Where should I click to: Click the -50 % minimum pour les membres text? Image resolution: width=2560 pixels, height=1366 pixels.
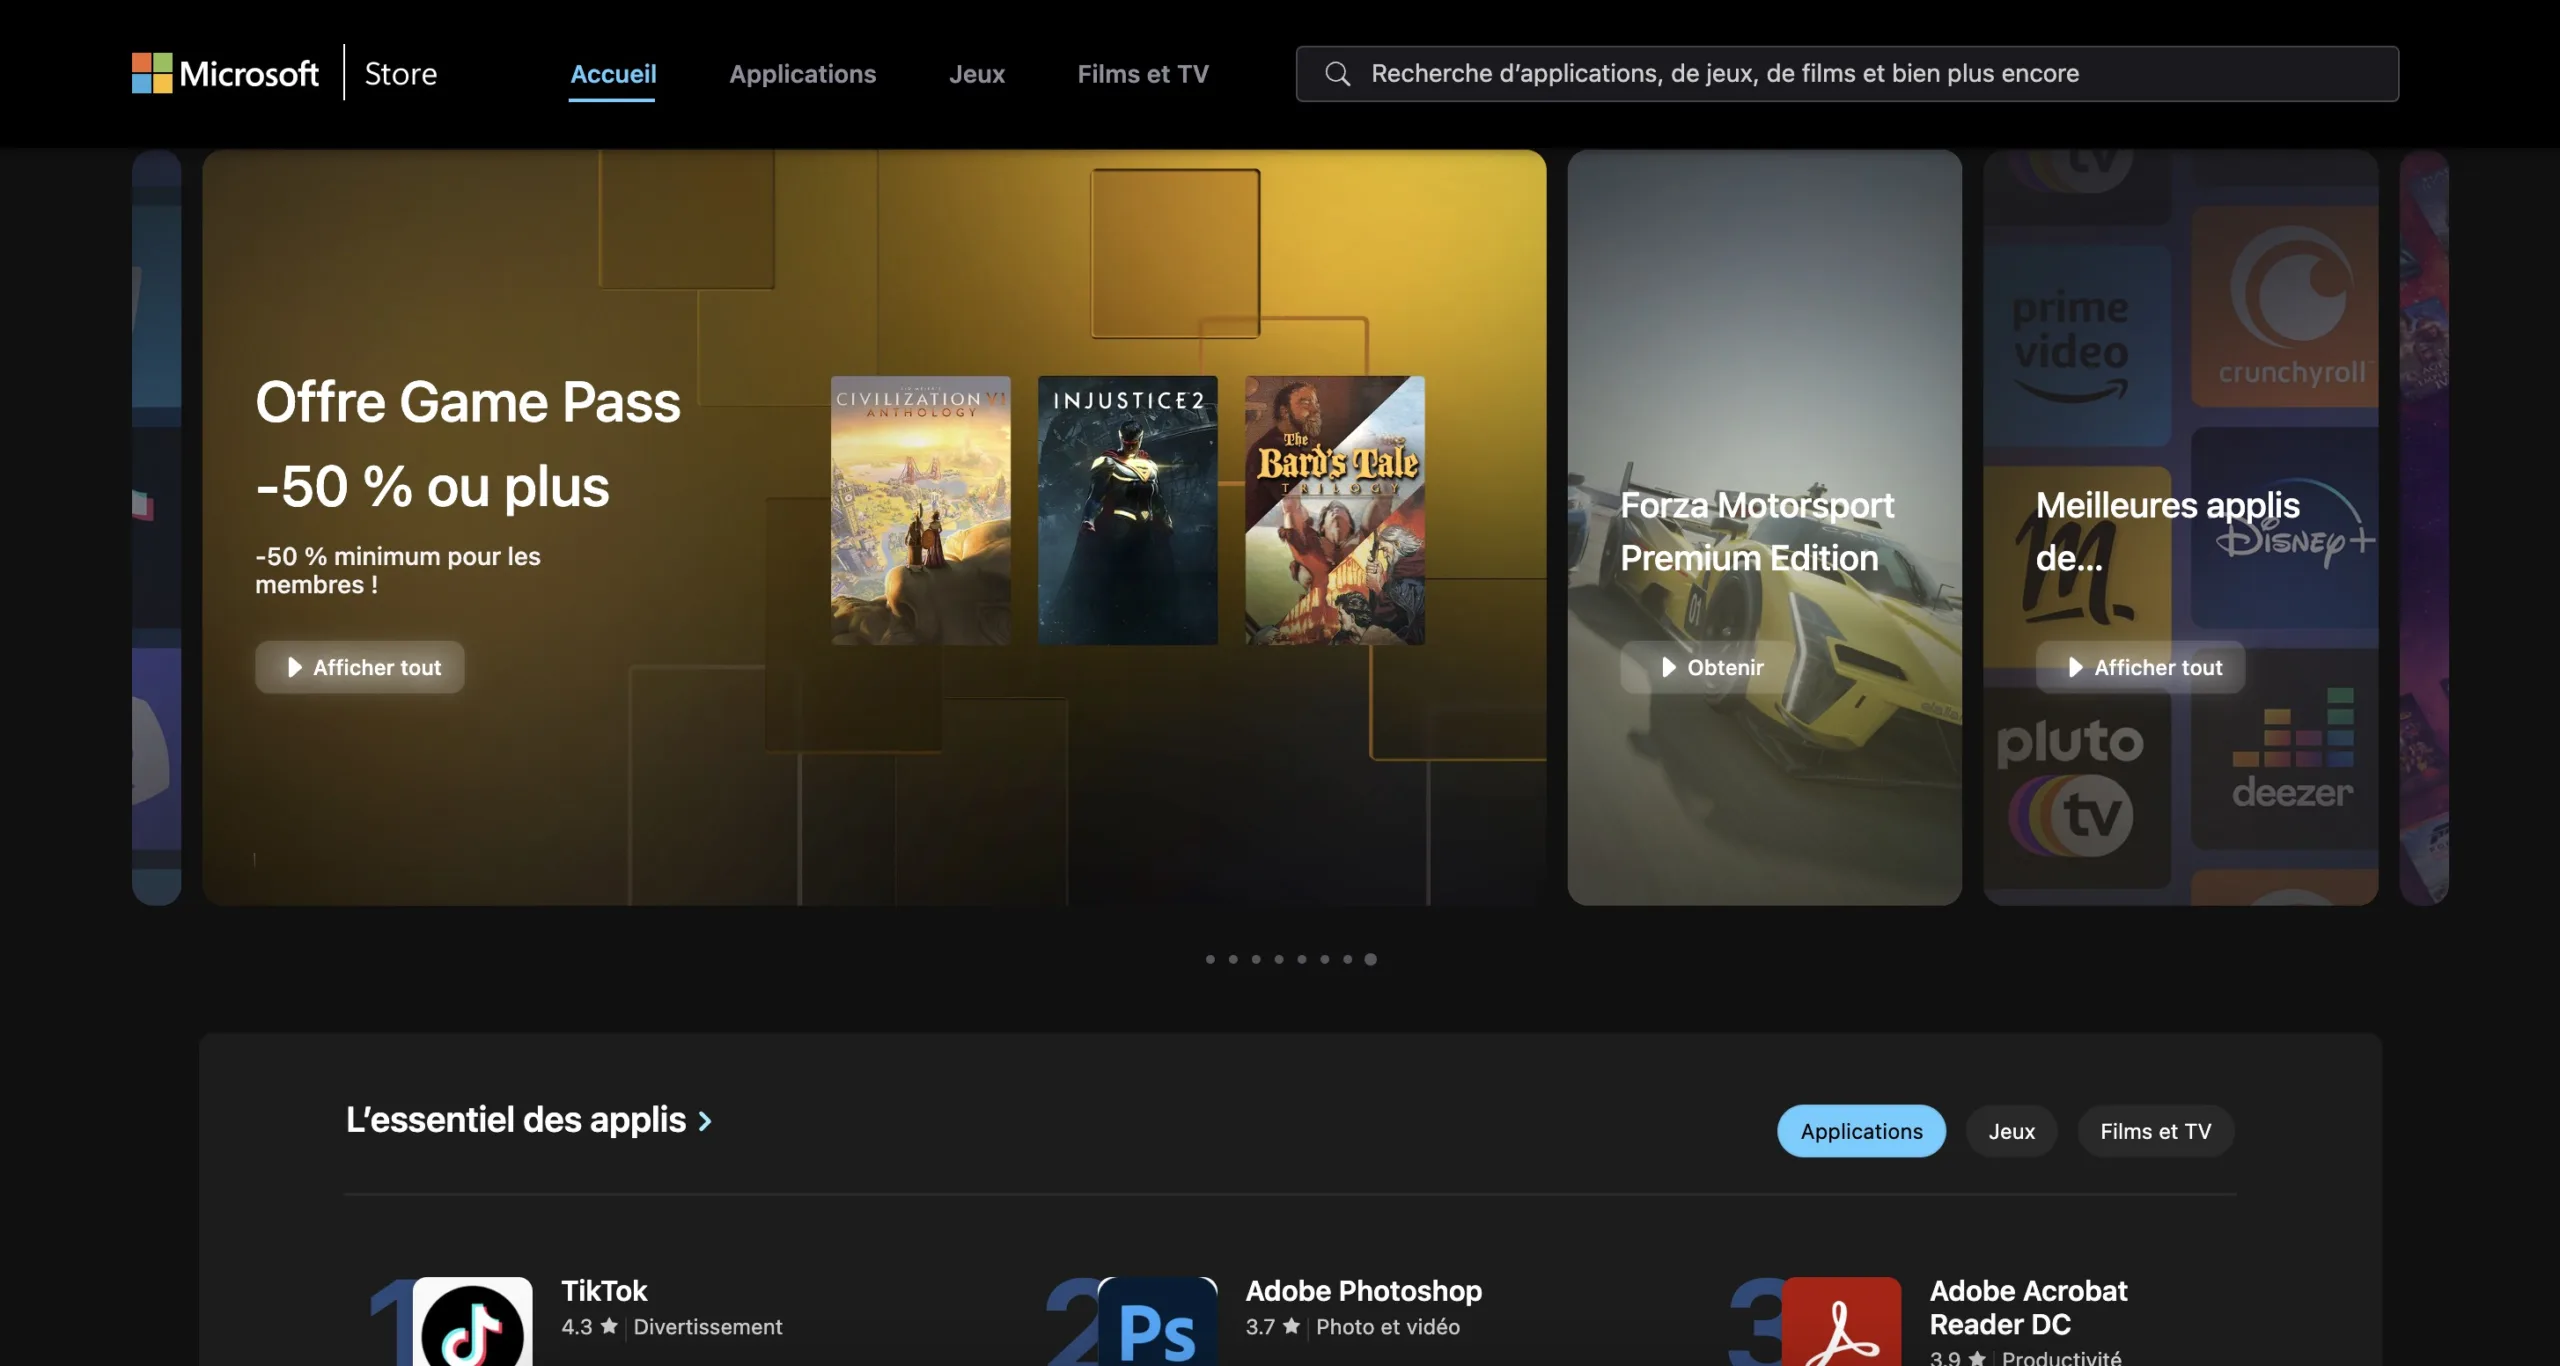pyautogui.click(x=398, y=570)
